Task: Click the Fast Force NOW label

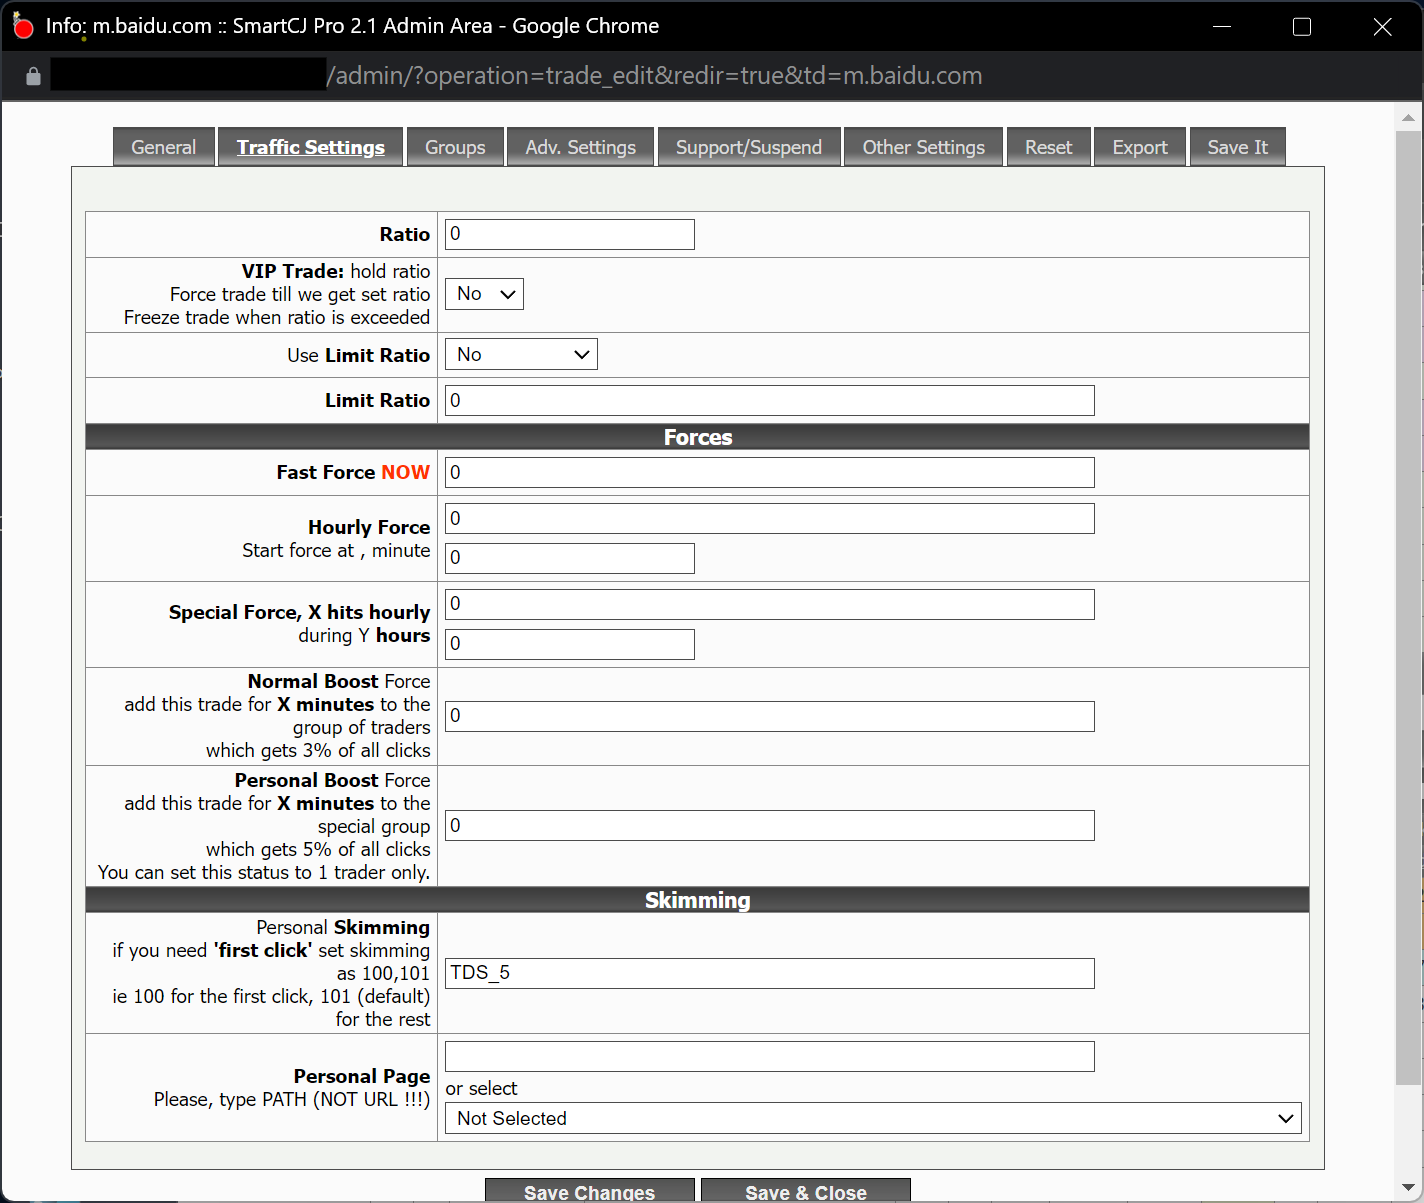Action: click(x=353, y=472)
